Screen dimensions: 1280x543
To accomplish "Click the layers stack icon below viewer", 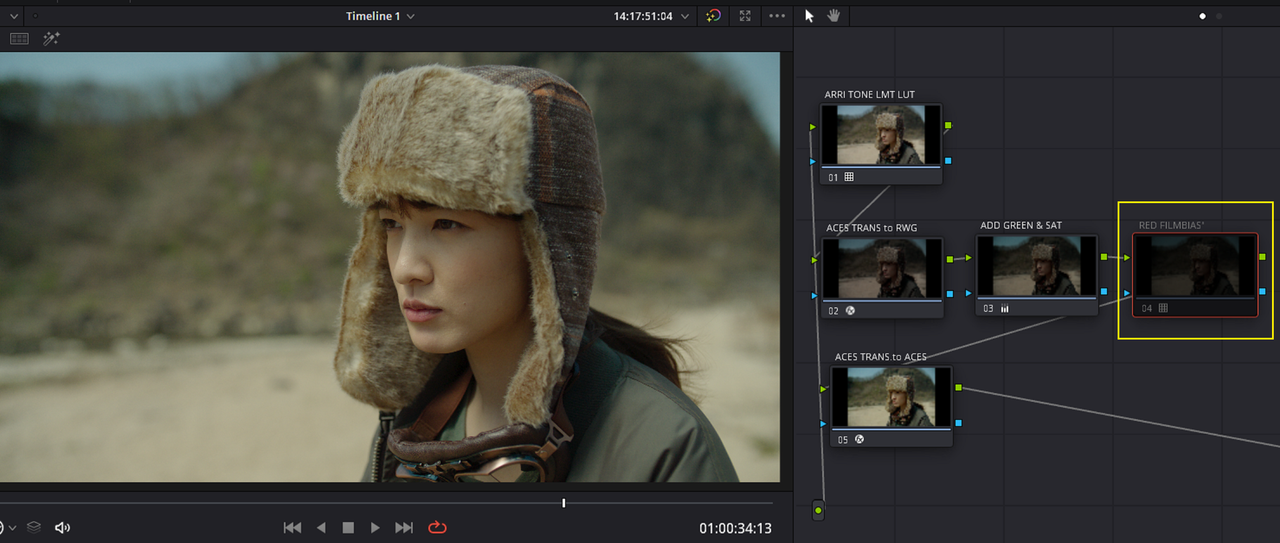I will 34,527.
